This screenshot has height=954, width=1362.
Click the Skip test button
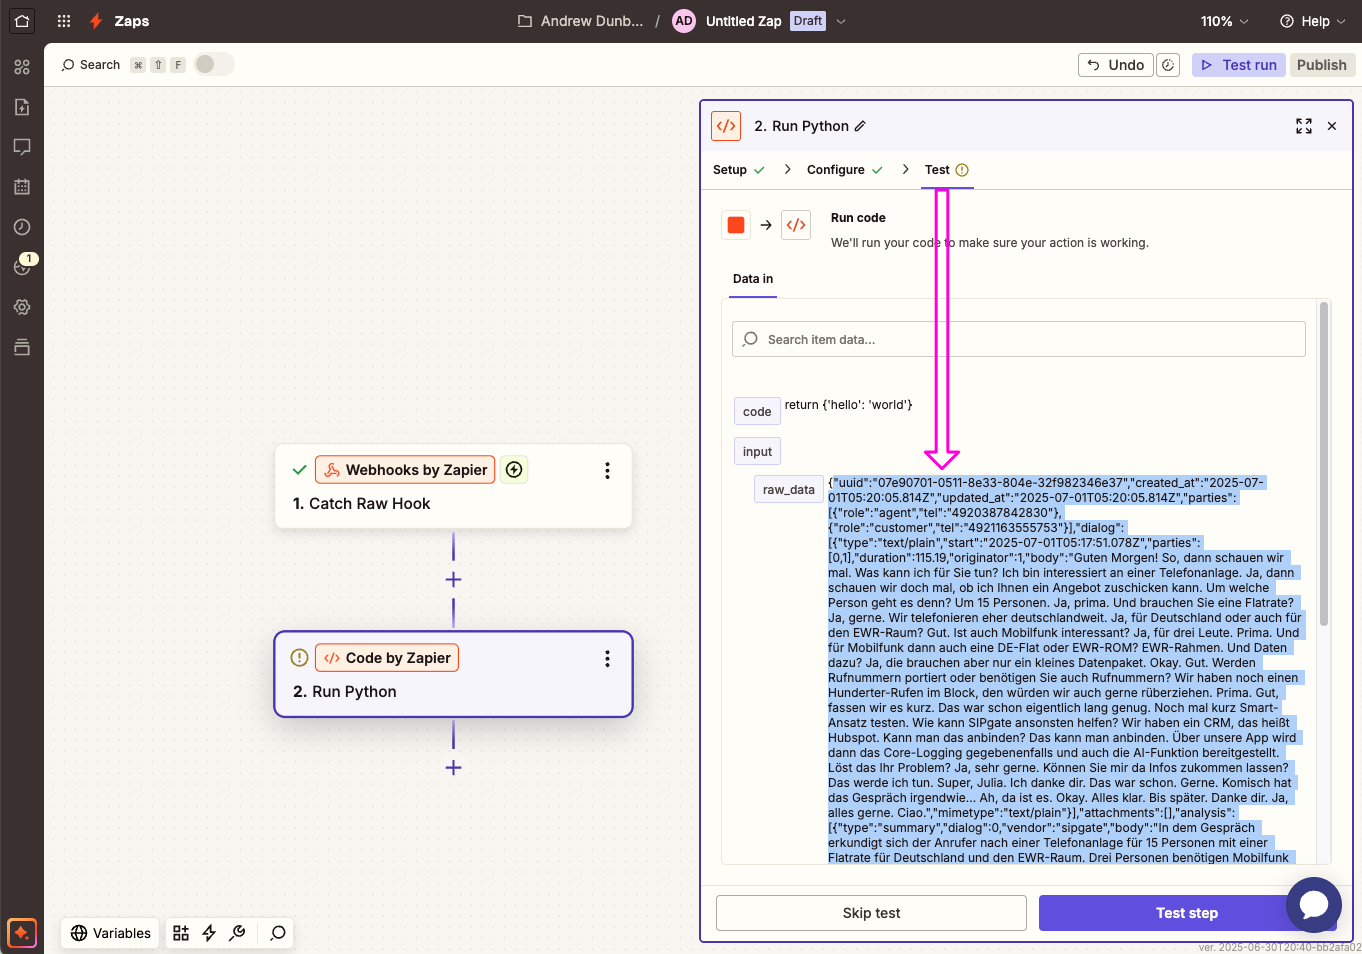[871, 913]
